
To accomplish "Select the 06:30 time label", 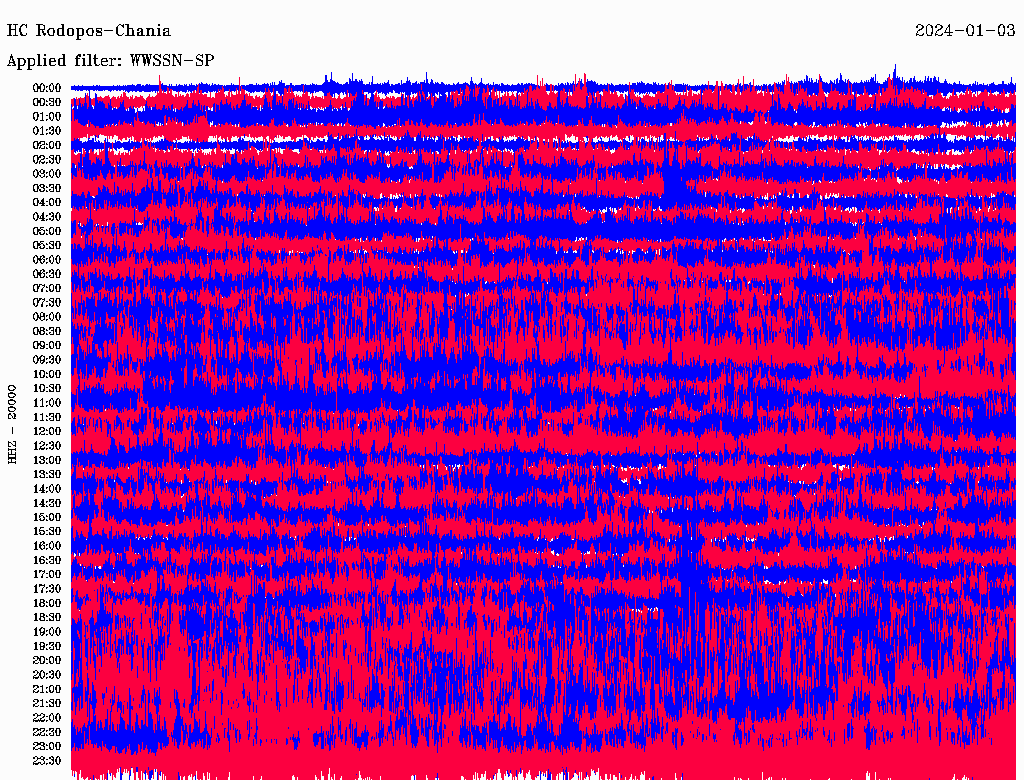I will point(47,274).
